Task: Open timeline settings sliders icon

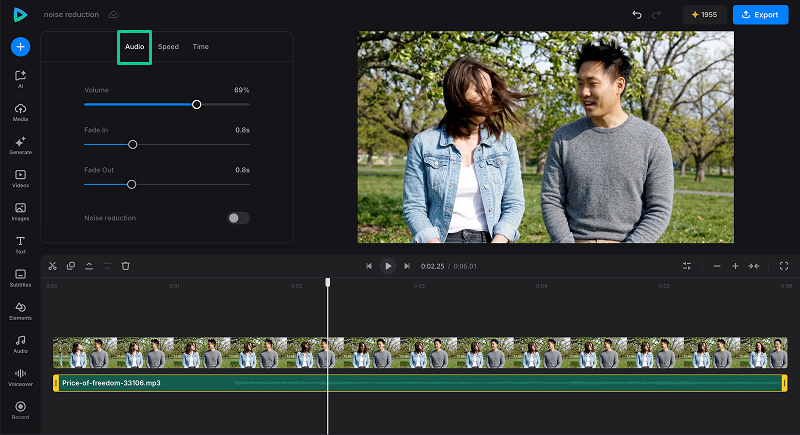Action: [x=687, y=266]
